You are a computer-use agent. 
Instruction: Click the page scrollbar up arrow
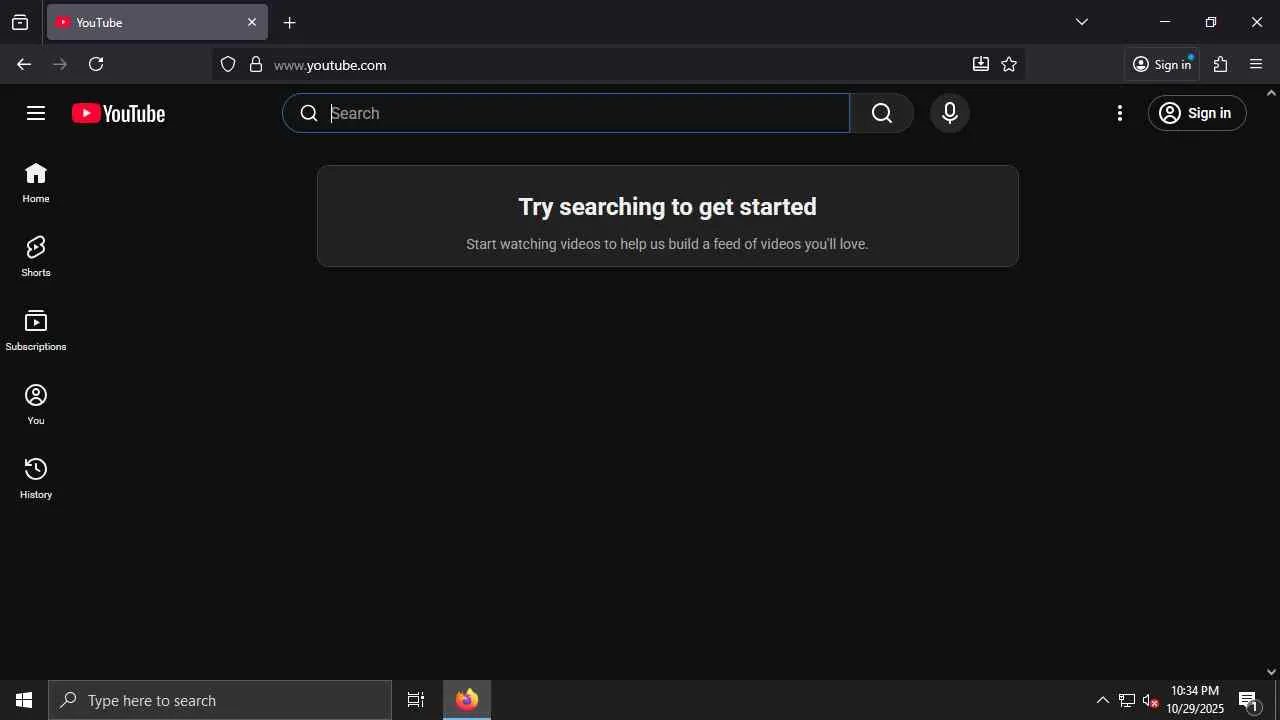[1272, 93]
